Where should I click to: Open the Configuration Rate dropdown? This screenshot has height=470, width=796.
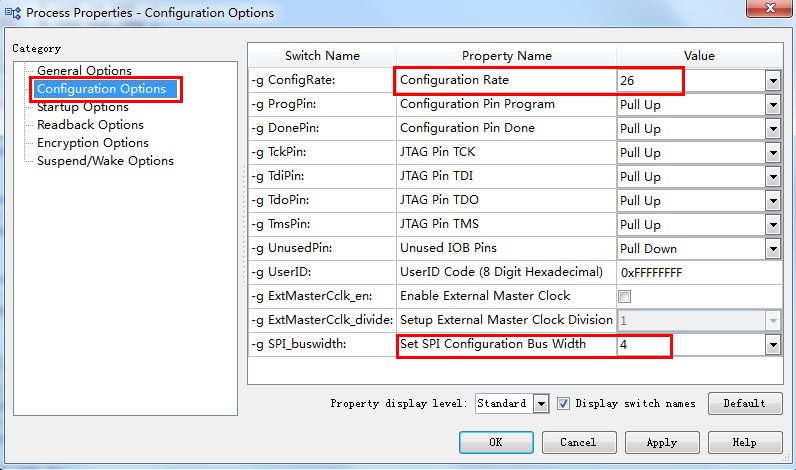[x=773, y=81]
